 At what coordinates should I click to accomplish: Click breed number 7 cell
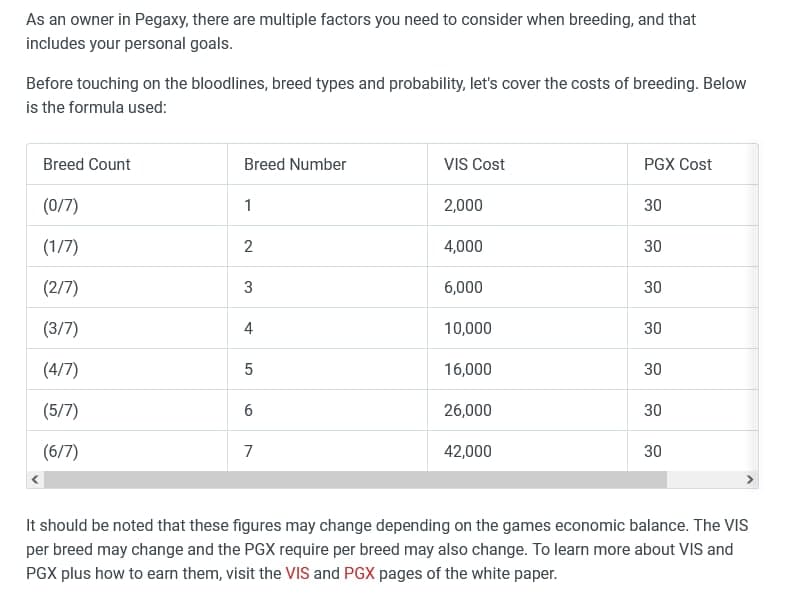[x=327, y=451]
